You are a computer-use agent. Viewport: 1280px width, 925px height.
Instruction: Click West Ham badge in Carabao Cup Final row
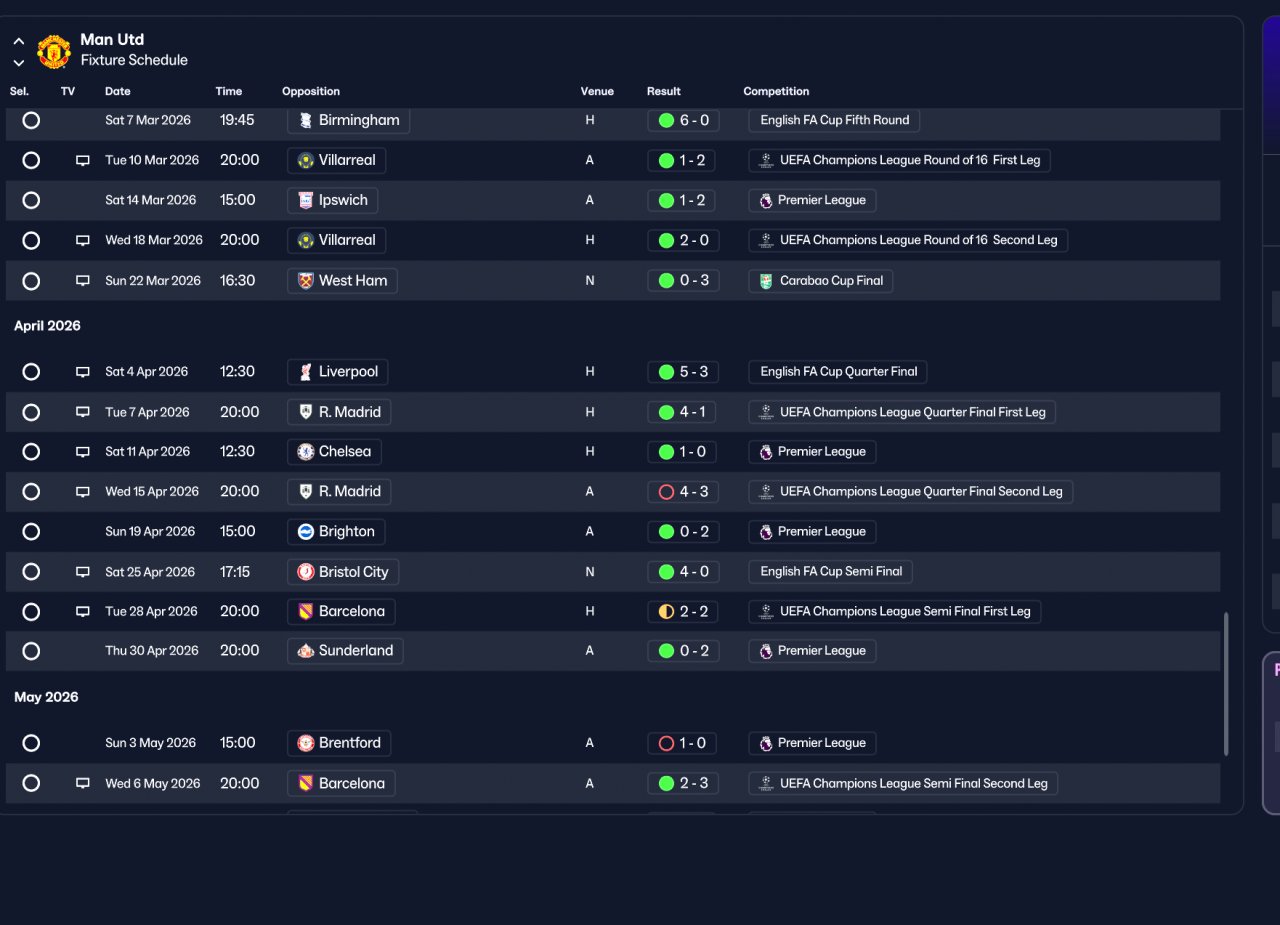pyautogui.click(x=306, y=281)
